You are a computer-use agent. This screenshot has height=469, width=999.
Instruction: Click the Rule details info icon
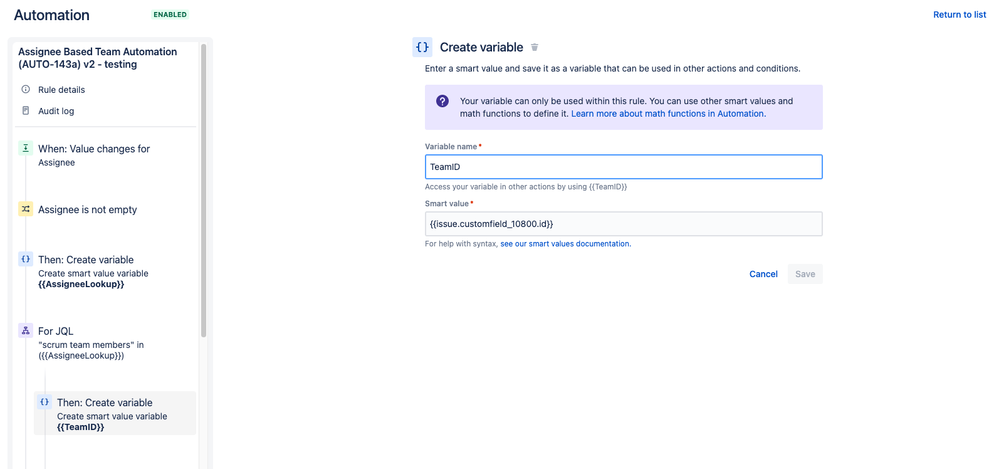25,90
